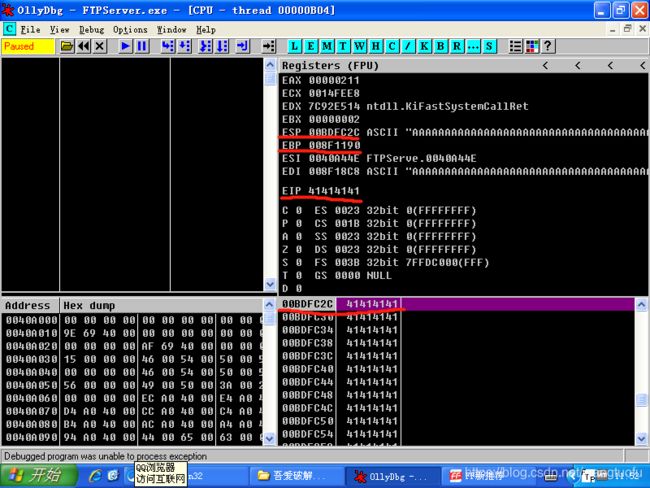Open the Debug menu
Viewport: 650px width, 488px height.
click(92, 29)
